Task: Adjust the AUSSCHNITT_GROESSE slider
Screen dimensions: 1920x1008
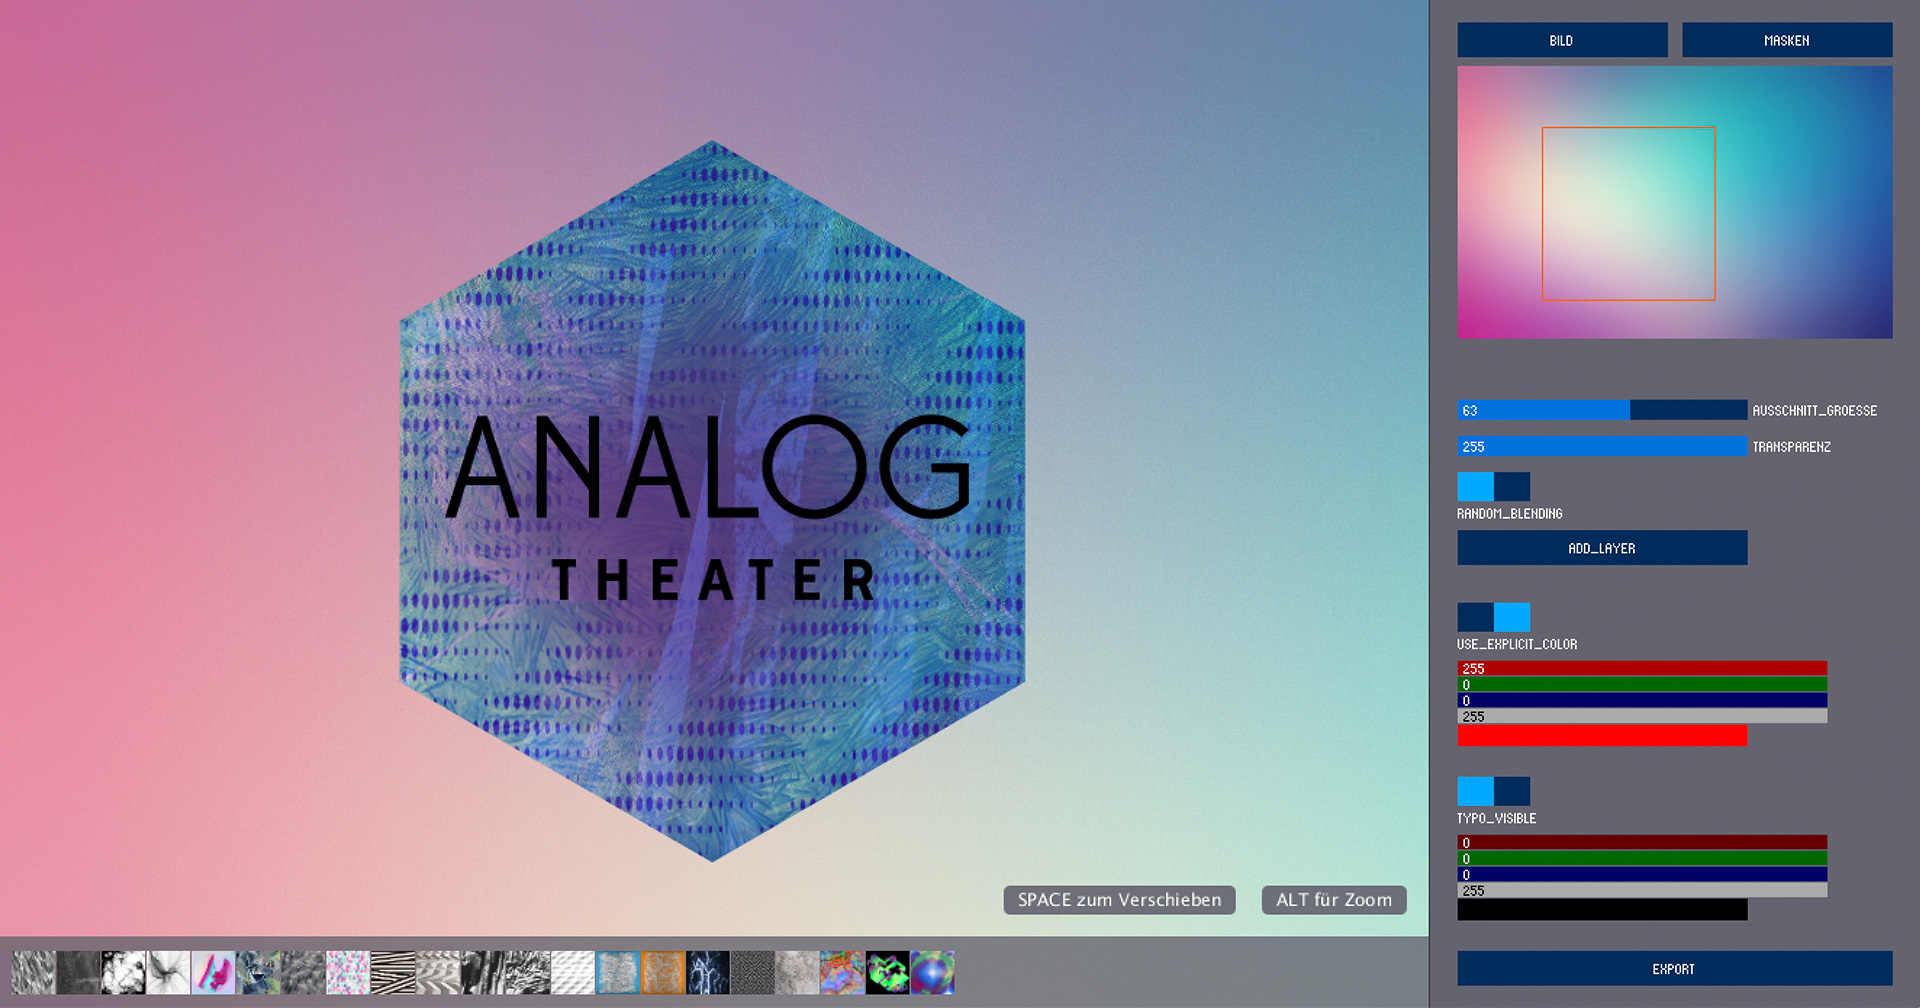Action: (1602, 410)
